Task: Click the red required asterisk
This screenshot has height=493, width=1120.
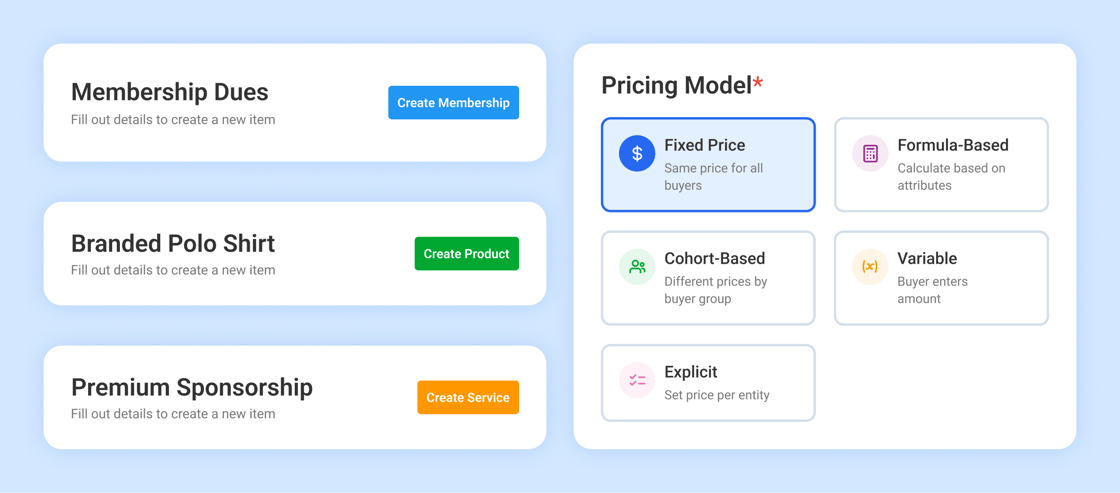Action: [758, 83]
